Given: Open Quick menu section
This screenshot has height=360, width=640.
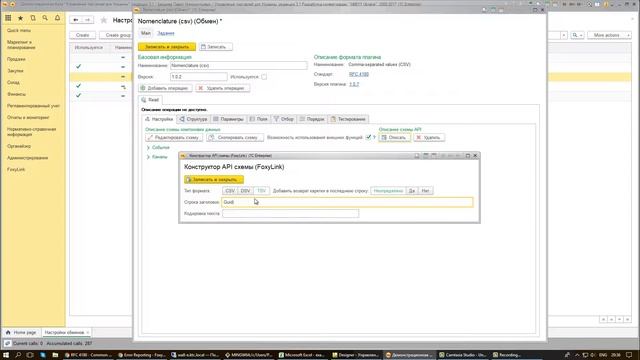Looking at the screenshot, I should (x=19, y=31).
